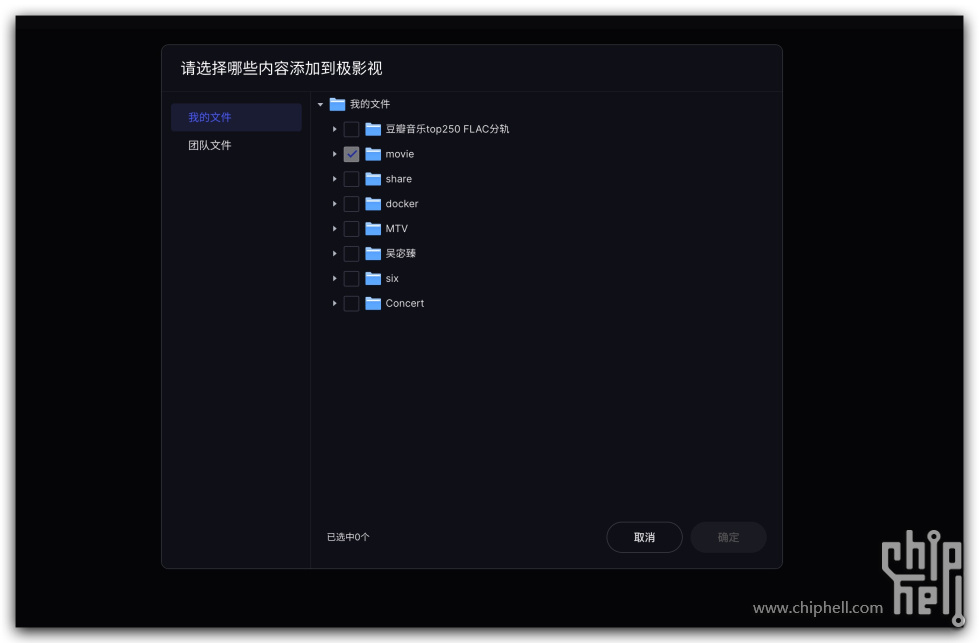Select the movie folder name
This screenshot has height=643, width=979.
(x=400, y=154)
